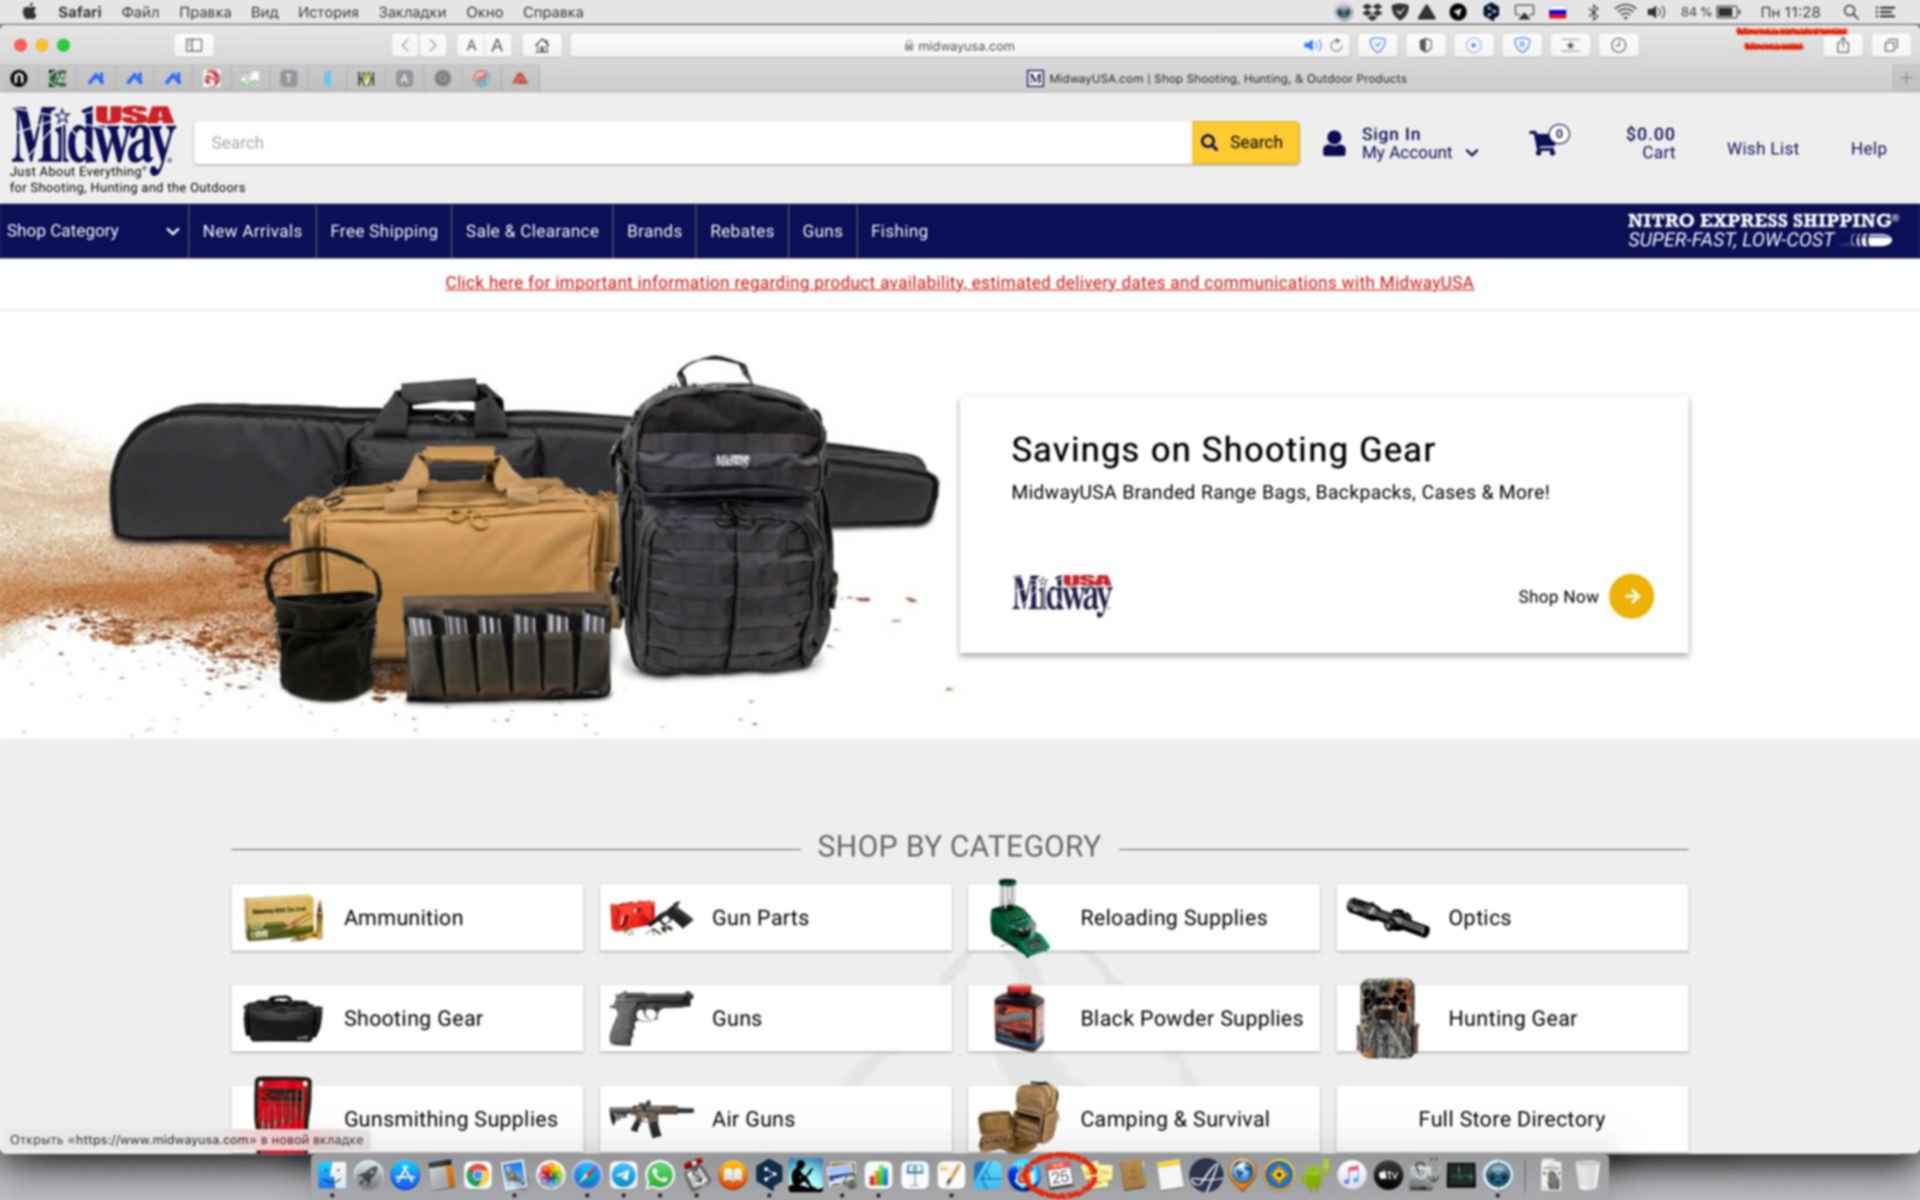
Task: Open the История menu in the menu bar
Action: 327,12
